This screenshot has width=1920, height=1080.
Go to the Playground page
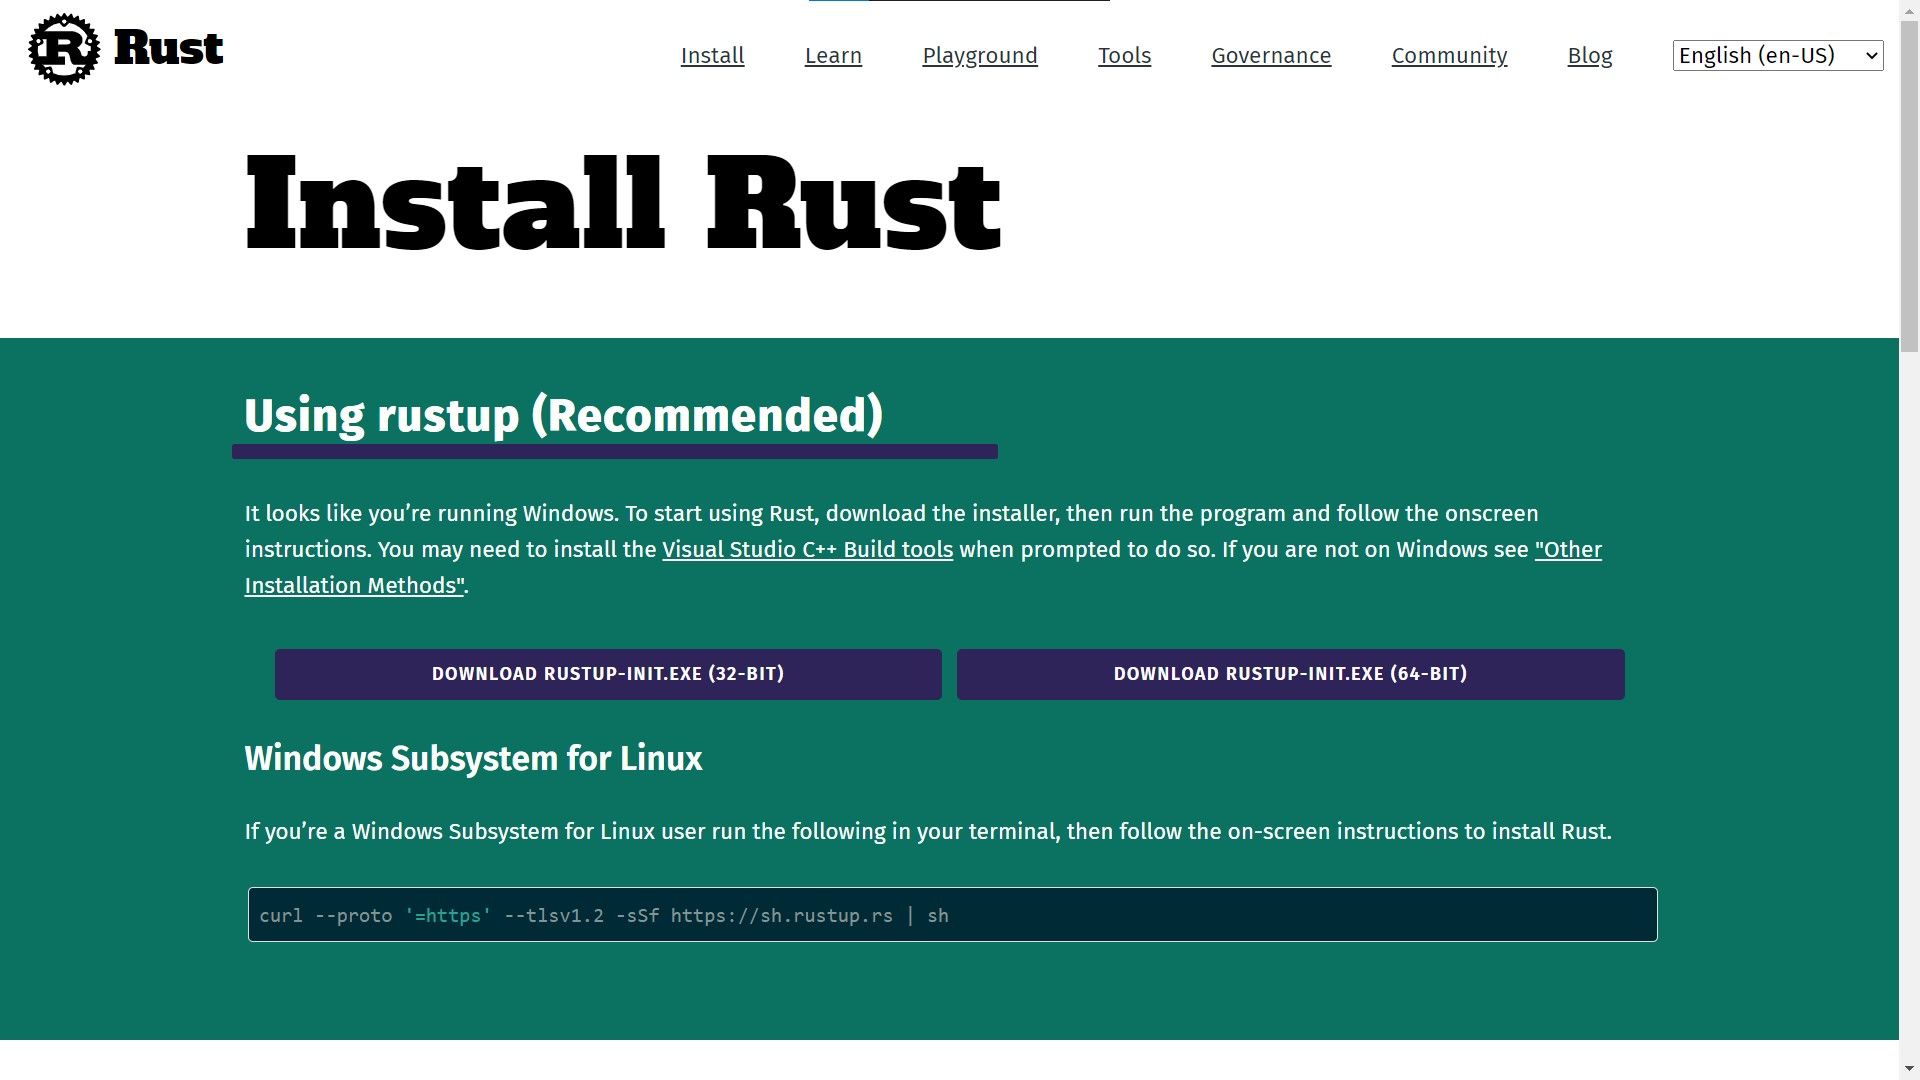point(980,56)
